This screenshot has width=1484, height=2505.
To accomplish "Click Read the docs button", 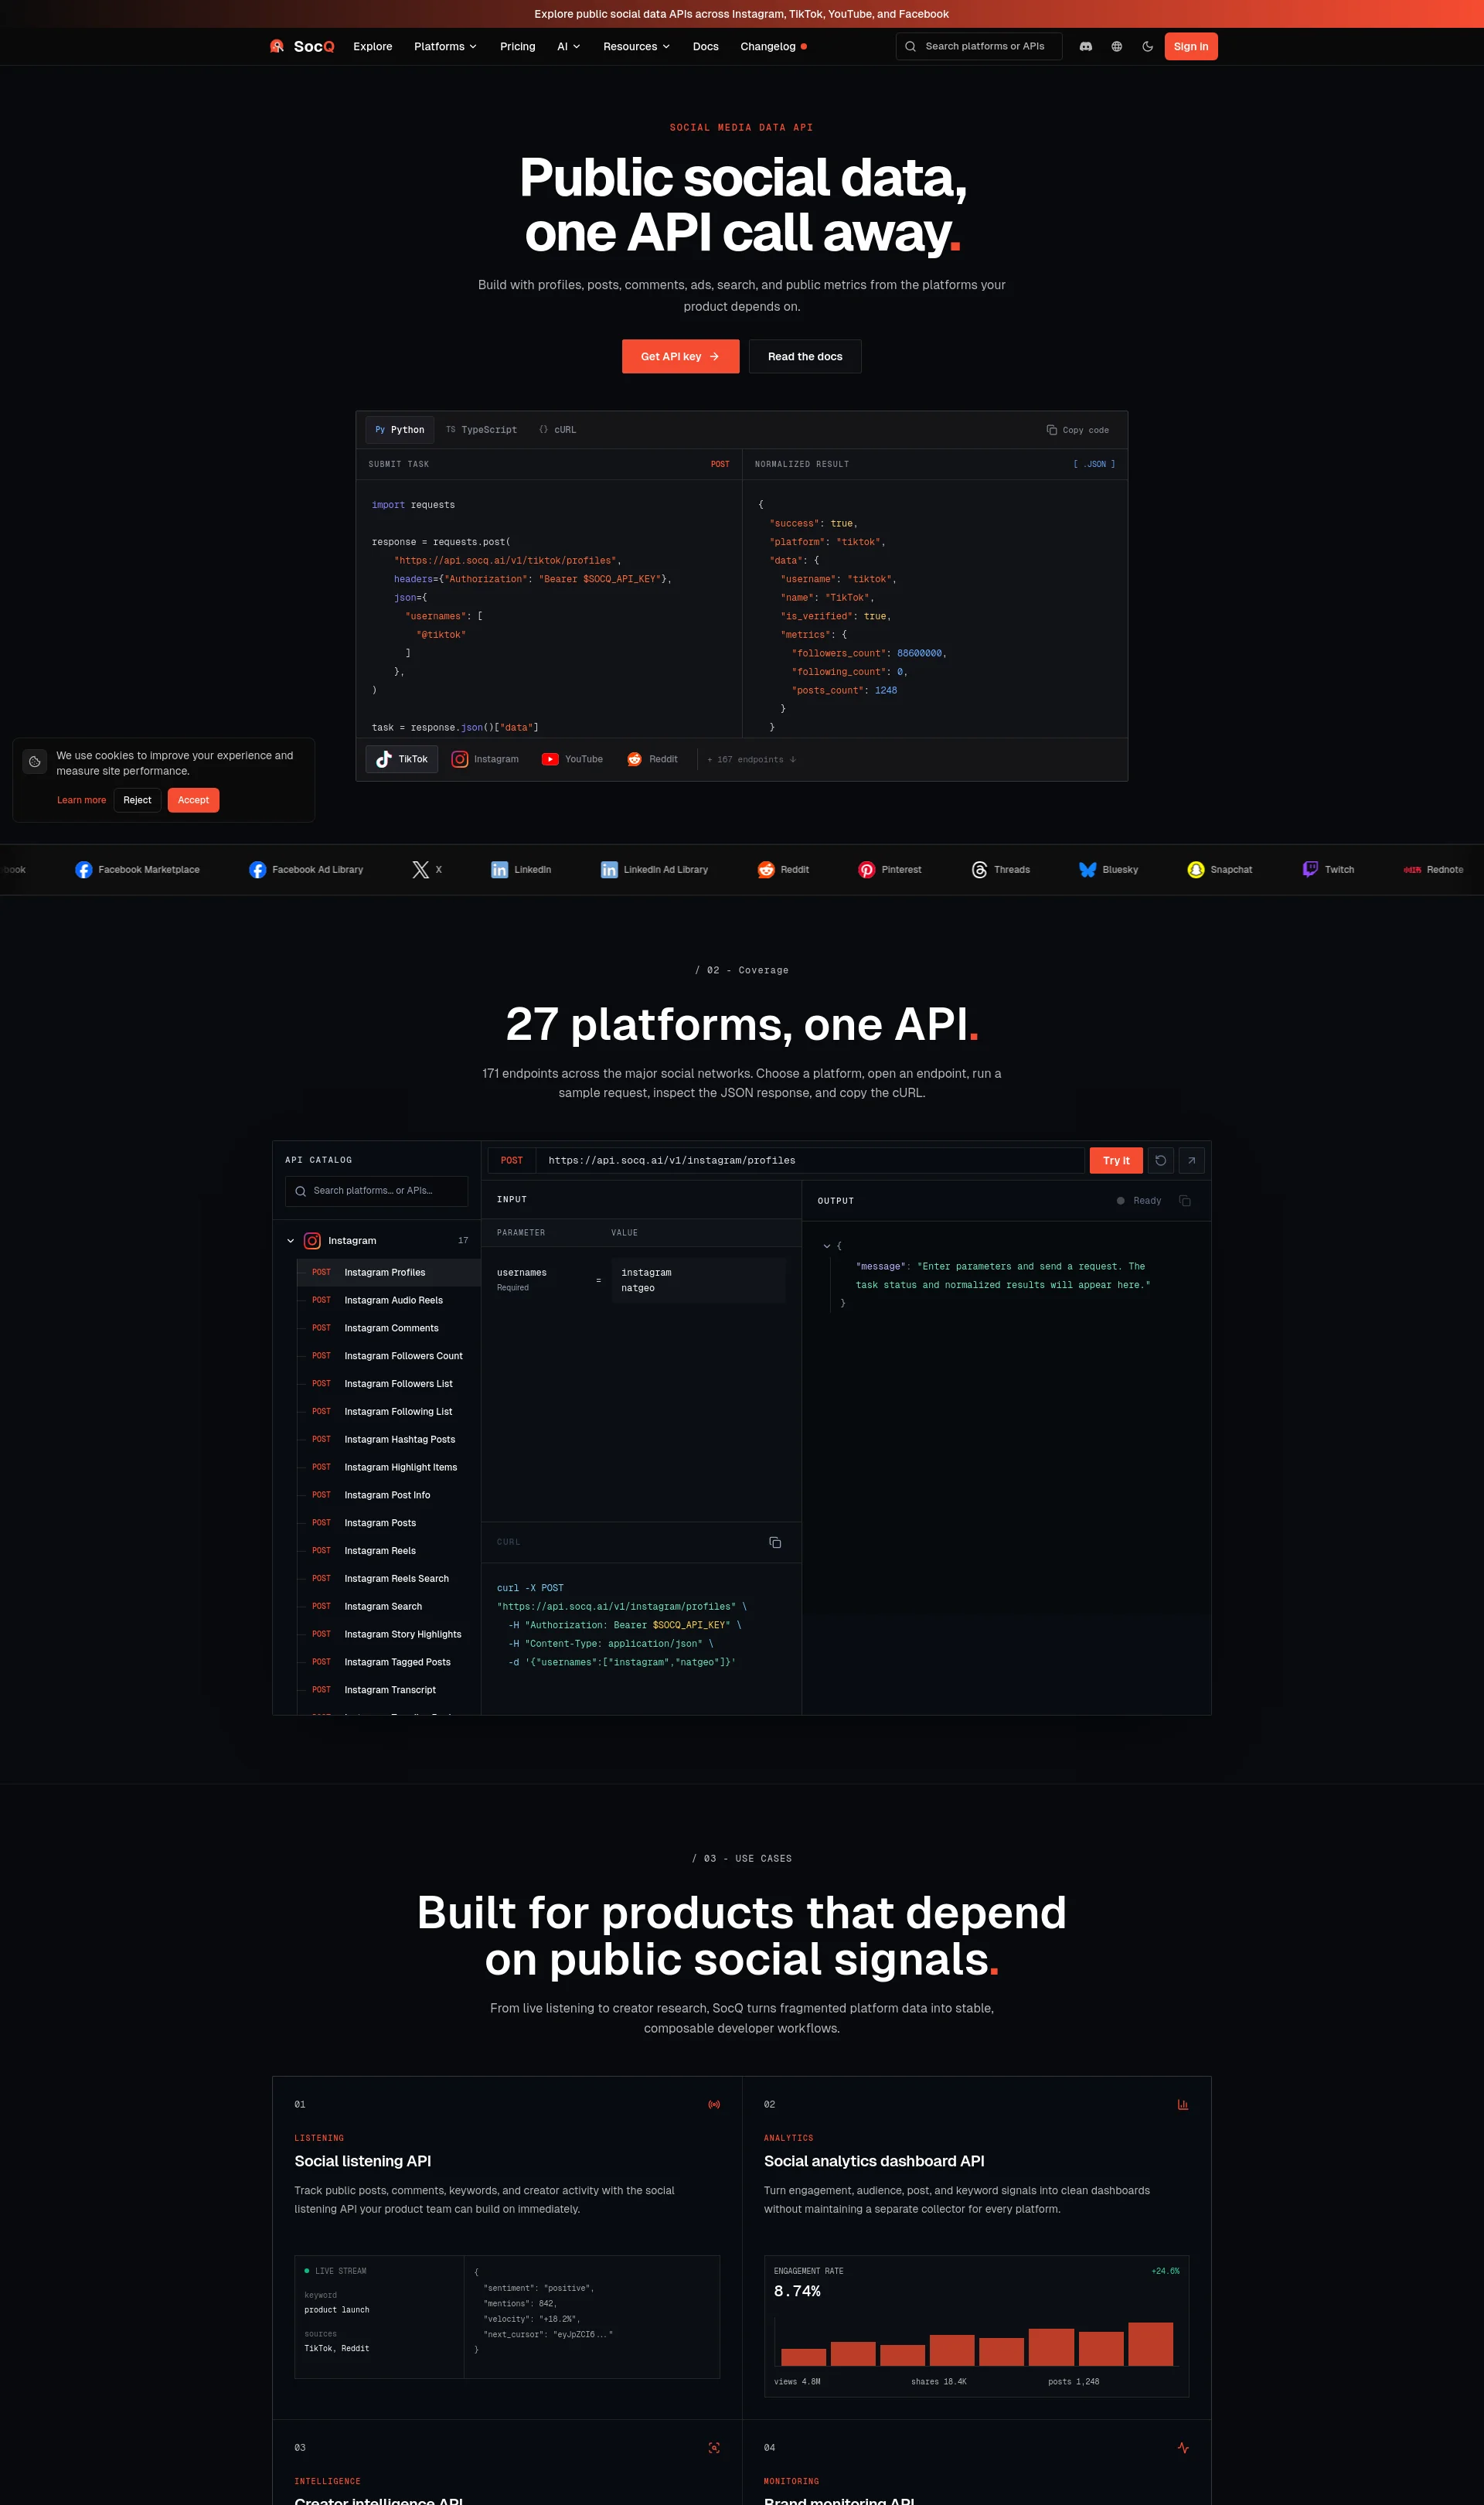I will (805, 356).
